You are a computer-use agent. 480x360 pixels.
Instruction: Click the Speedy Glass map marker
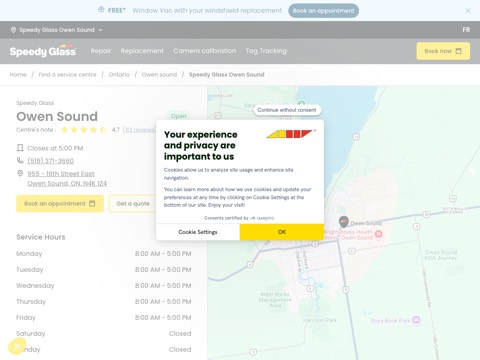(x=344, y=222)
